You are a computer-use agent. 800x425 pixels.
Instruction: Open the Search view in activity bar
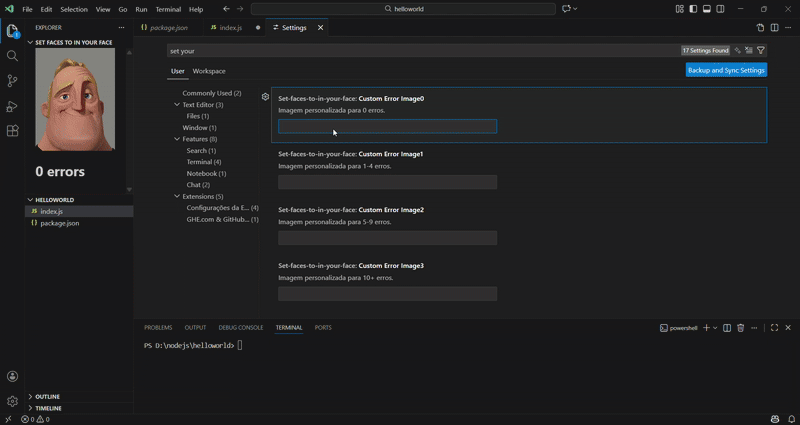[x=12, y=56]
